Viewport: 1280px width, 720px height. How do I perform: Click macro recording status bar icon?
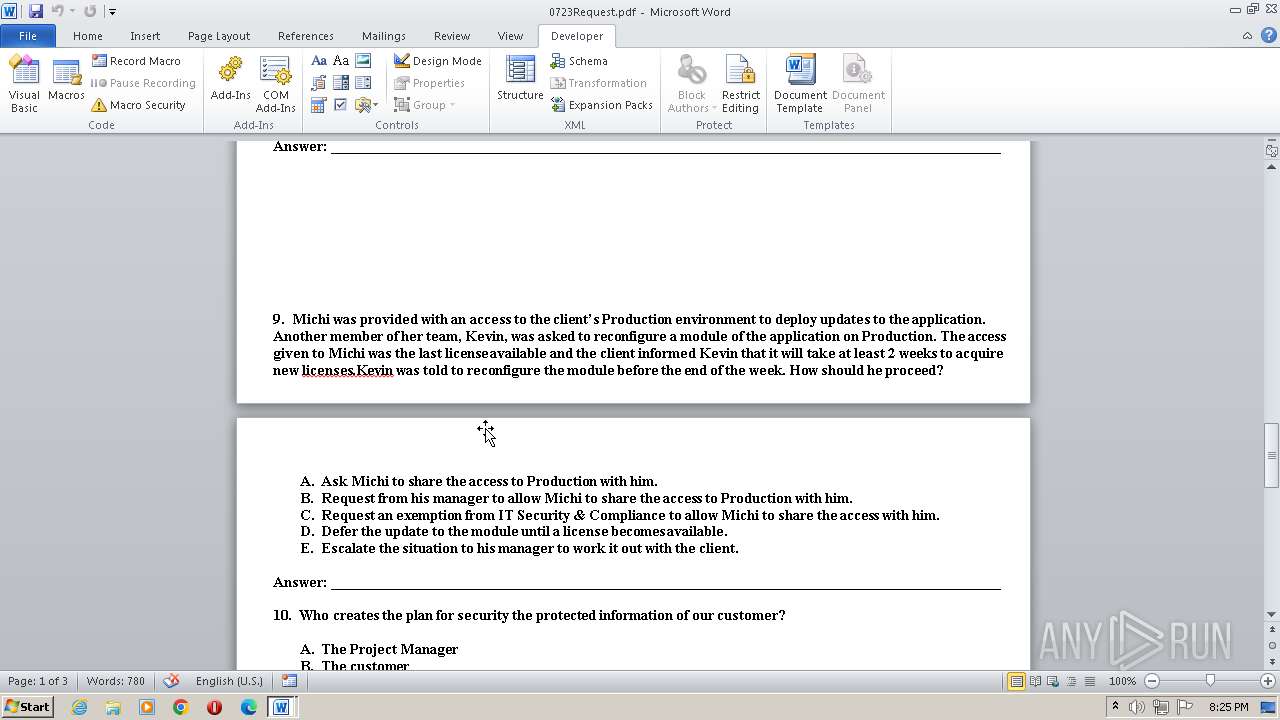click(x=289, y=681)
